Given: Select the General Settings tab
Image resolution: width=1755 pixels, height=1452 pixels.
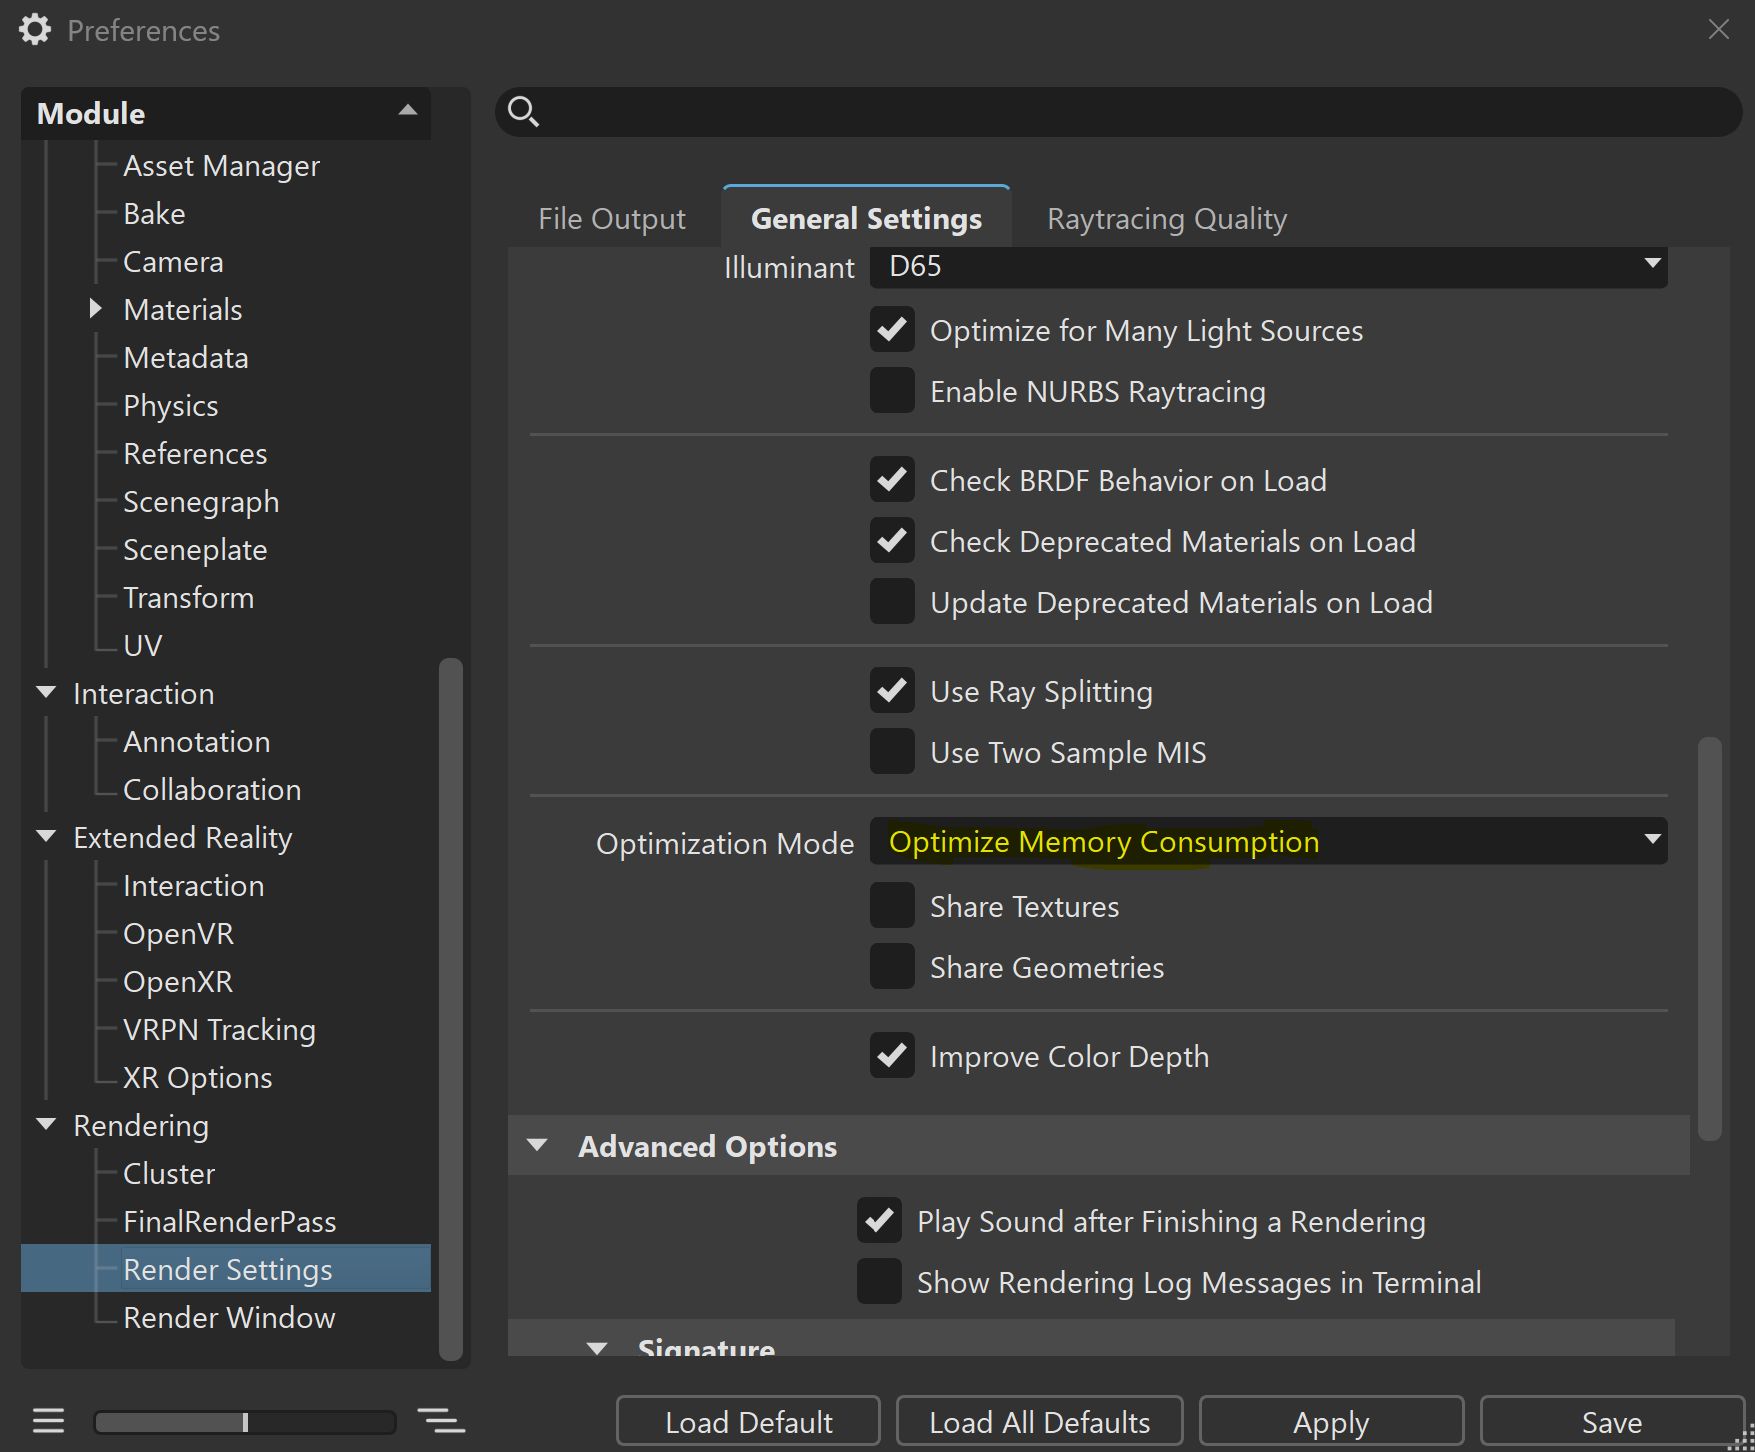Looking at the screenshot, I should coord(866,217).
